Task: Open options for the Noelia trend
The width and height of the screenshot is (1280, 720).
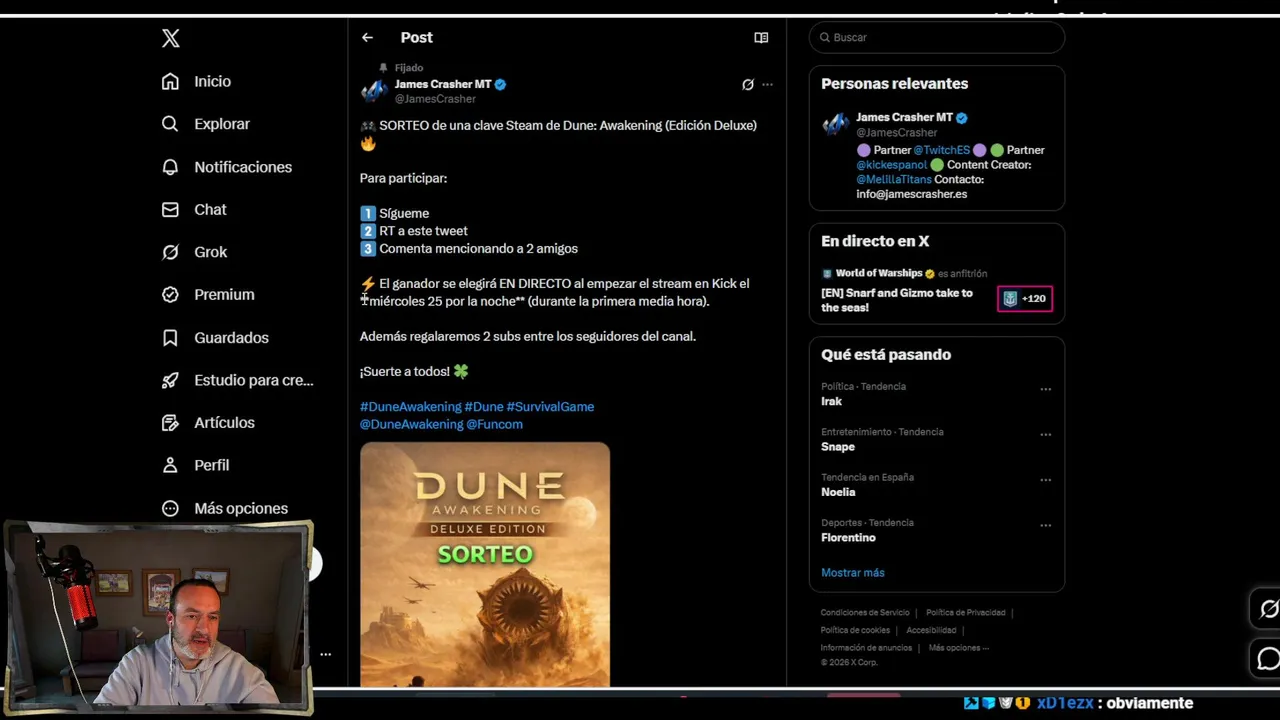Action: pos(1045,480)
